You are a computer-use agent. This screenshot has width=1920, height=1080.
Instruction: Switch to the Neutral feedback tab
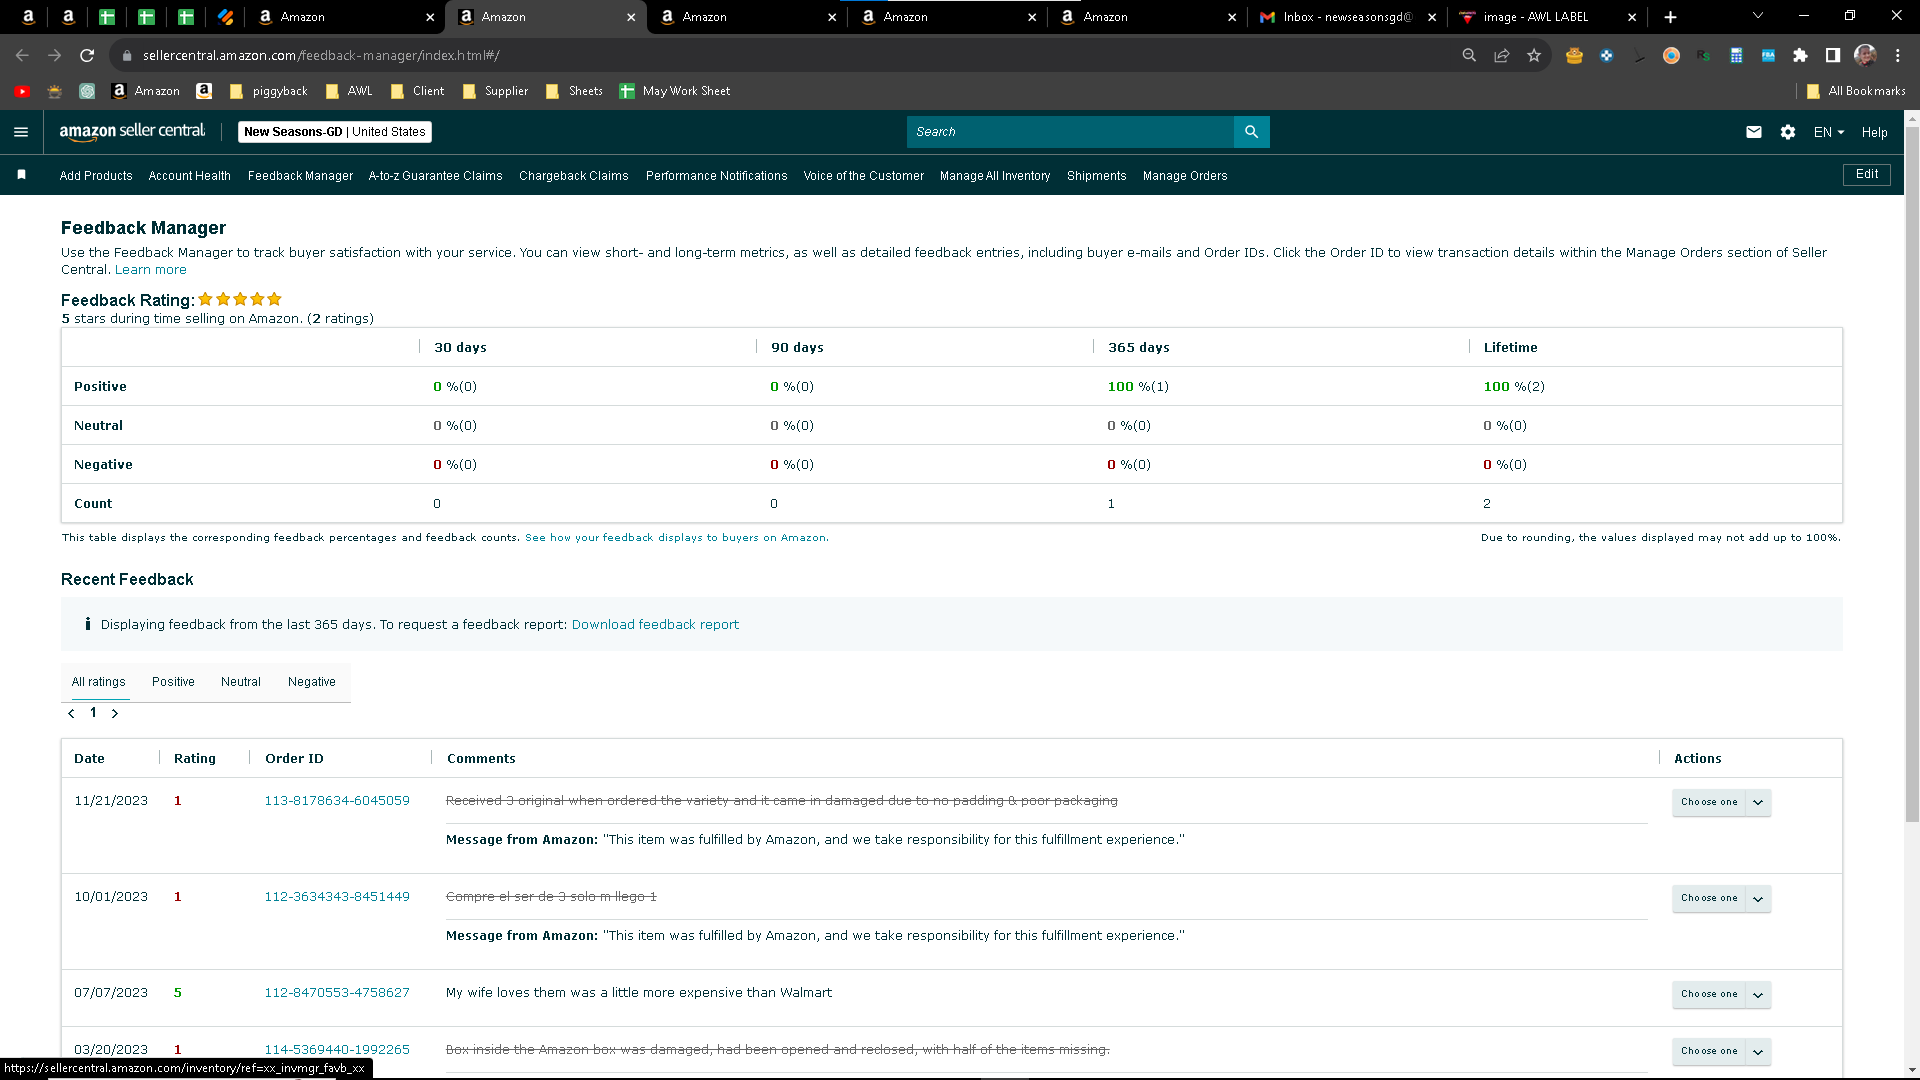click(x=241, y=682)
